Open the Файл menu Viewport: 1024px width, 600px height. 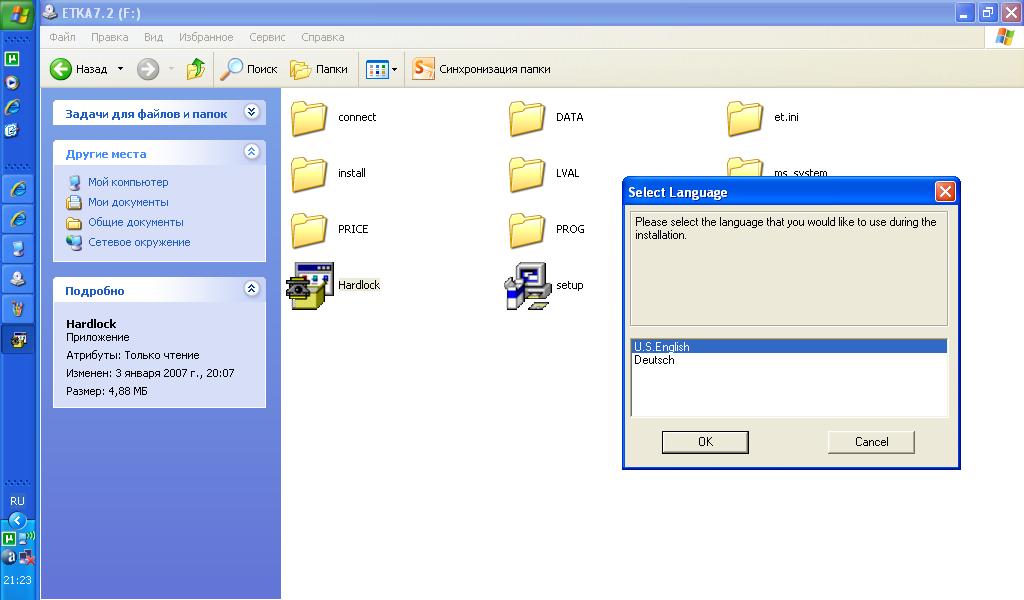pyautogui.click(x=62, y=37)
